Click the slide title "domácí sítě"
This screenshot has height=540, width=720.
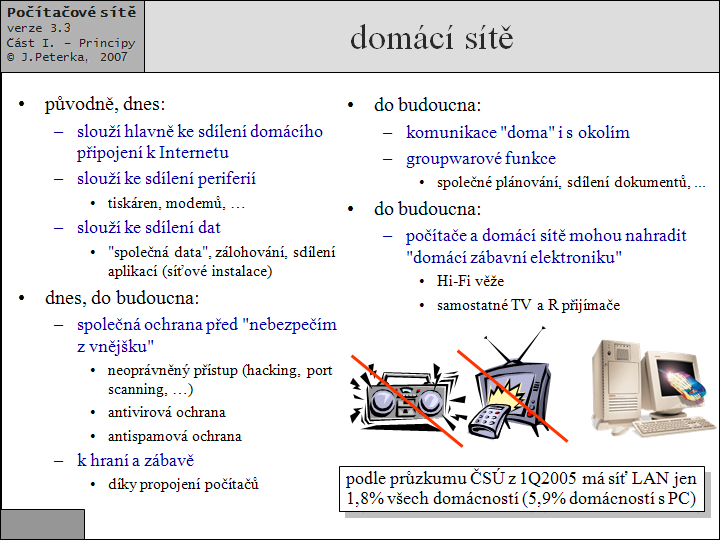431,38
